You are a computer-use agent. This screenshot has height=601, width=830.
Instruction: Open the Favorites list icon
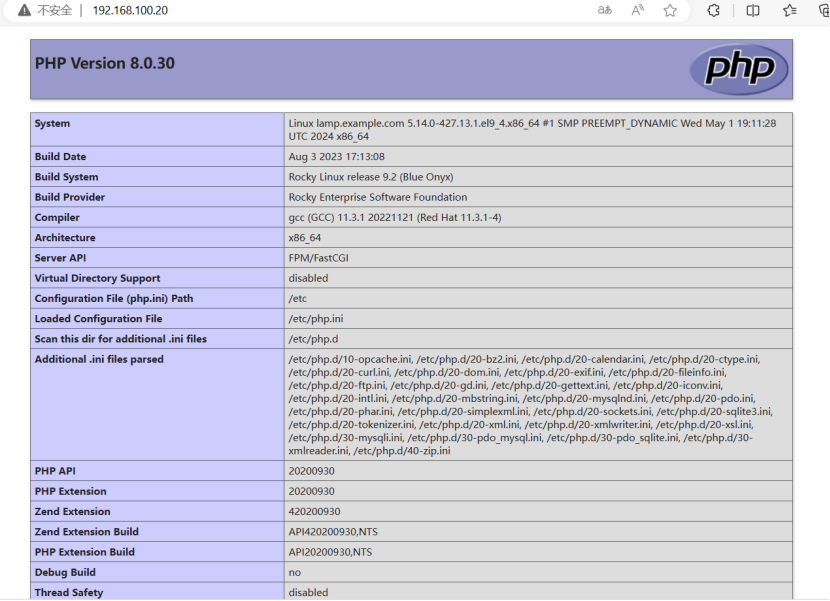pyautogui.click(x=790, y=10)
